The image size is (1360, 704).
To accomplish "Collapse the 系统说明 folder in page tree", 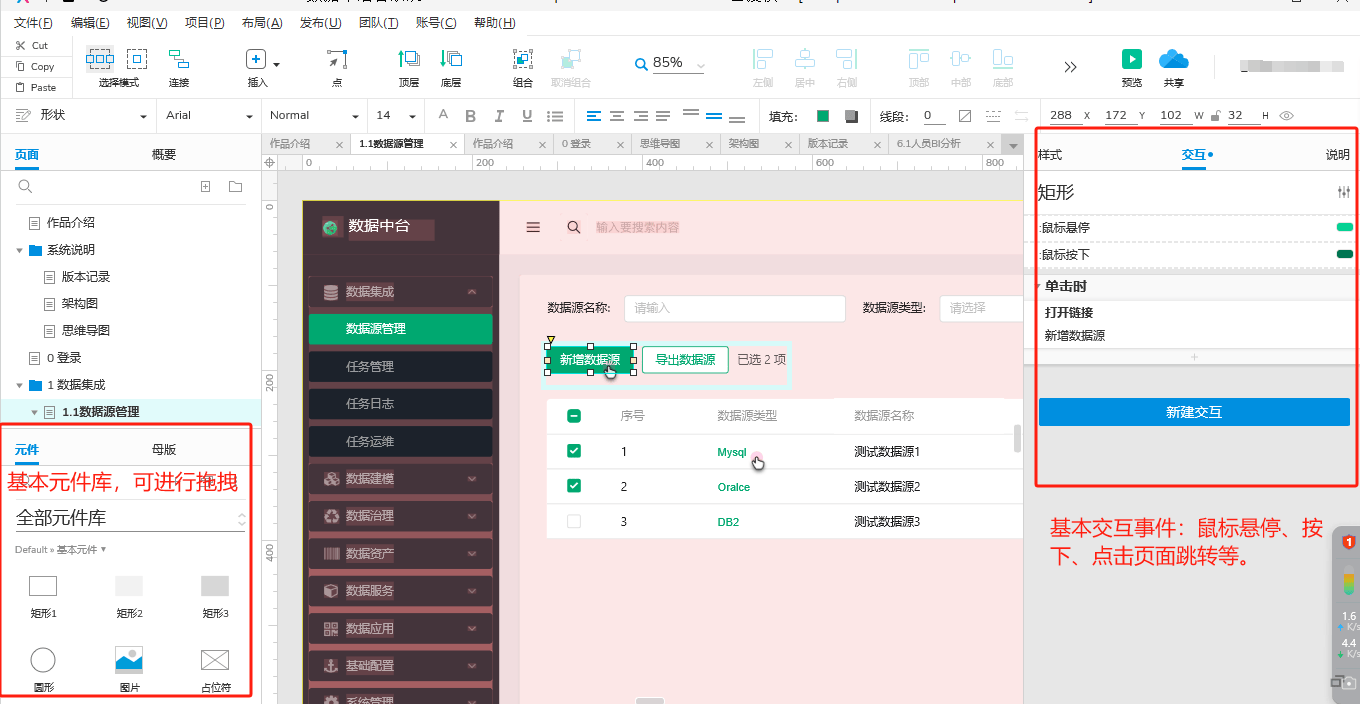I will [20, 250].
